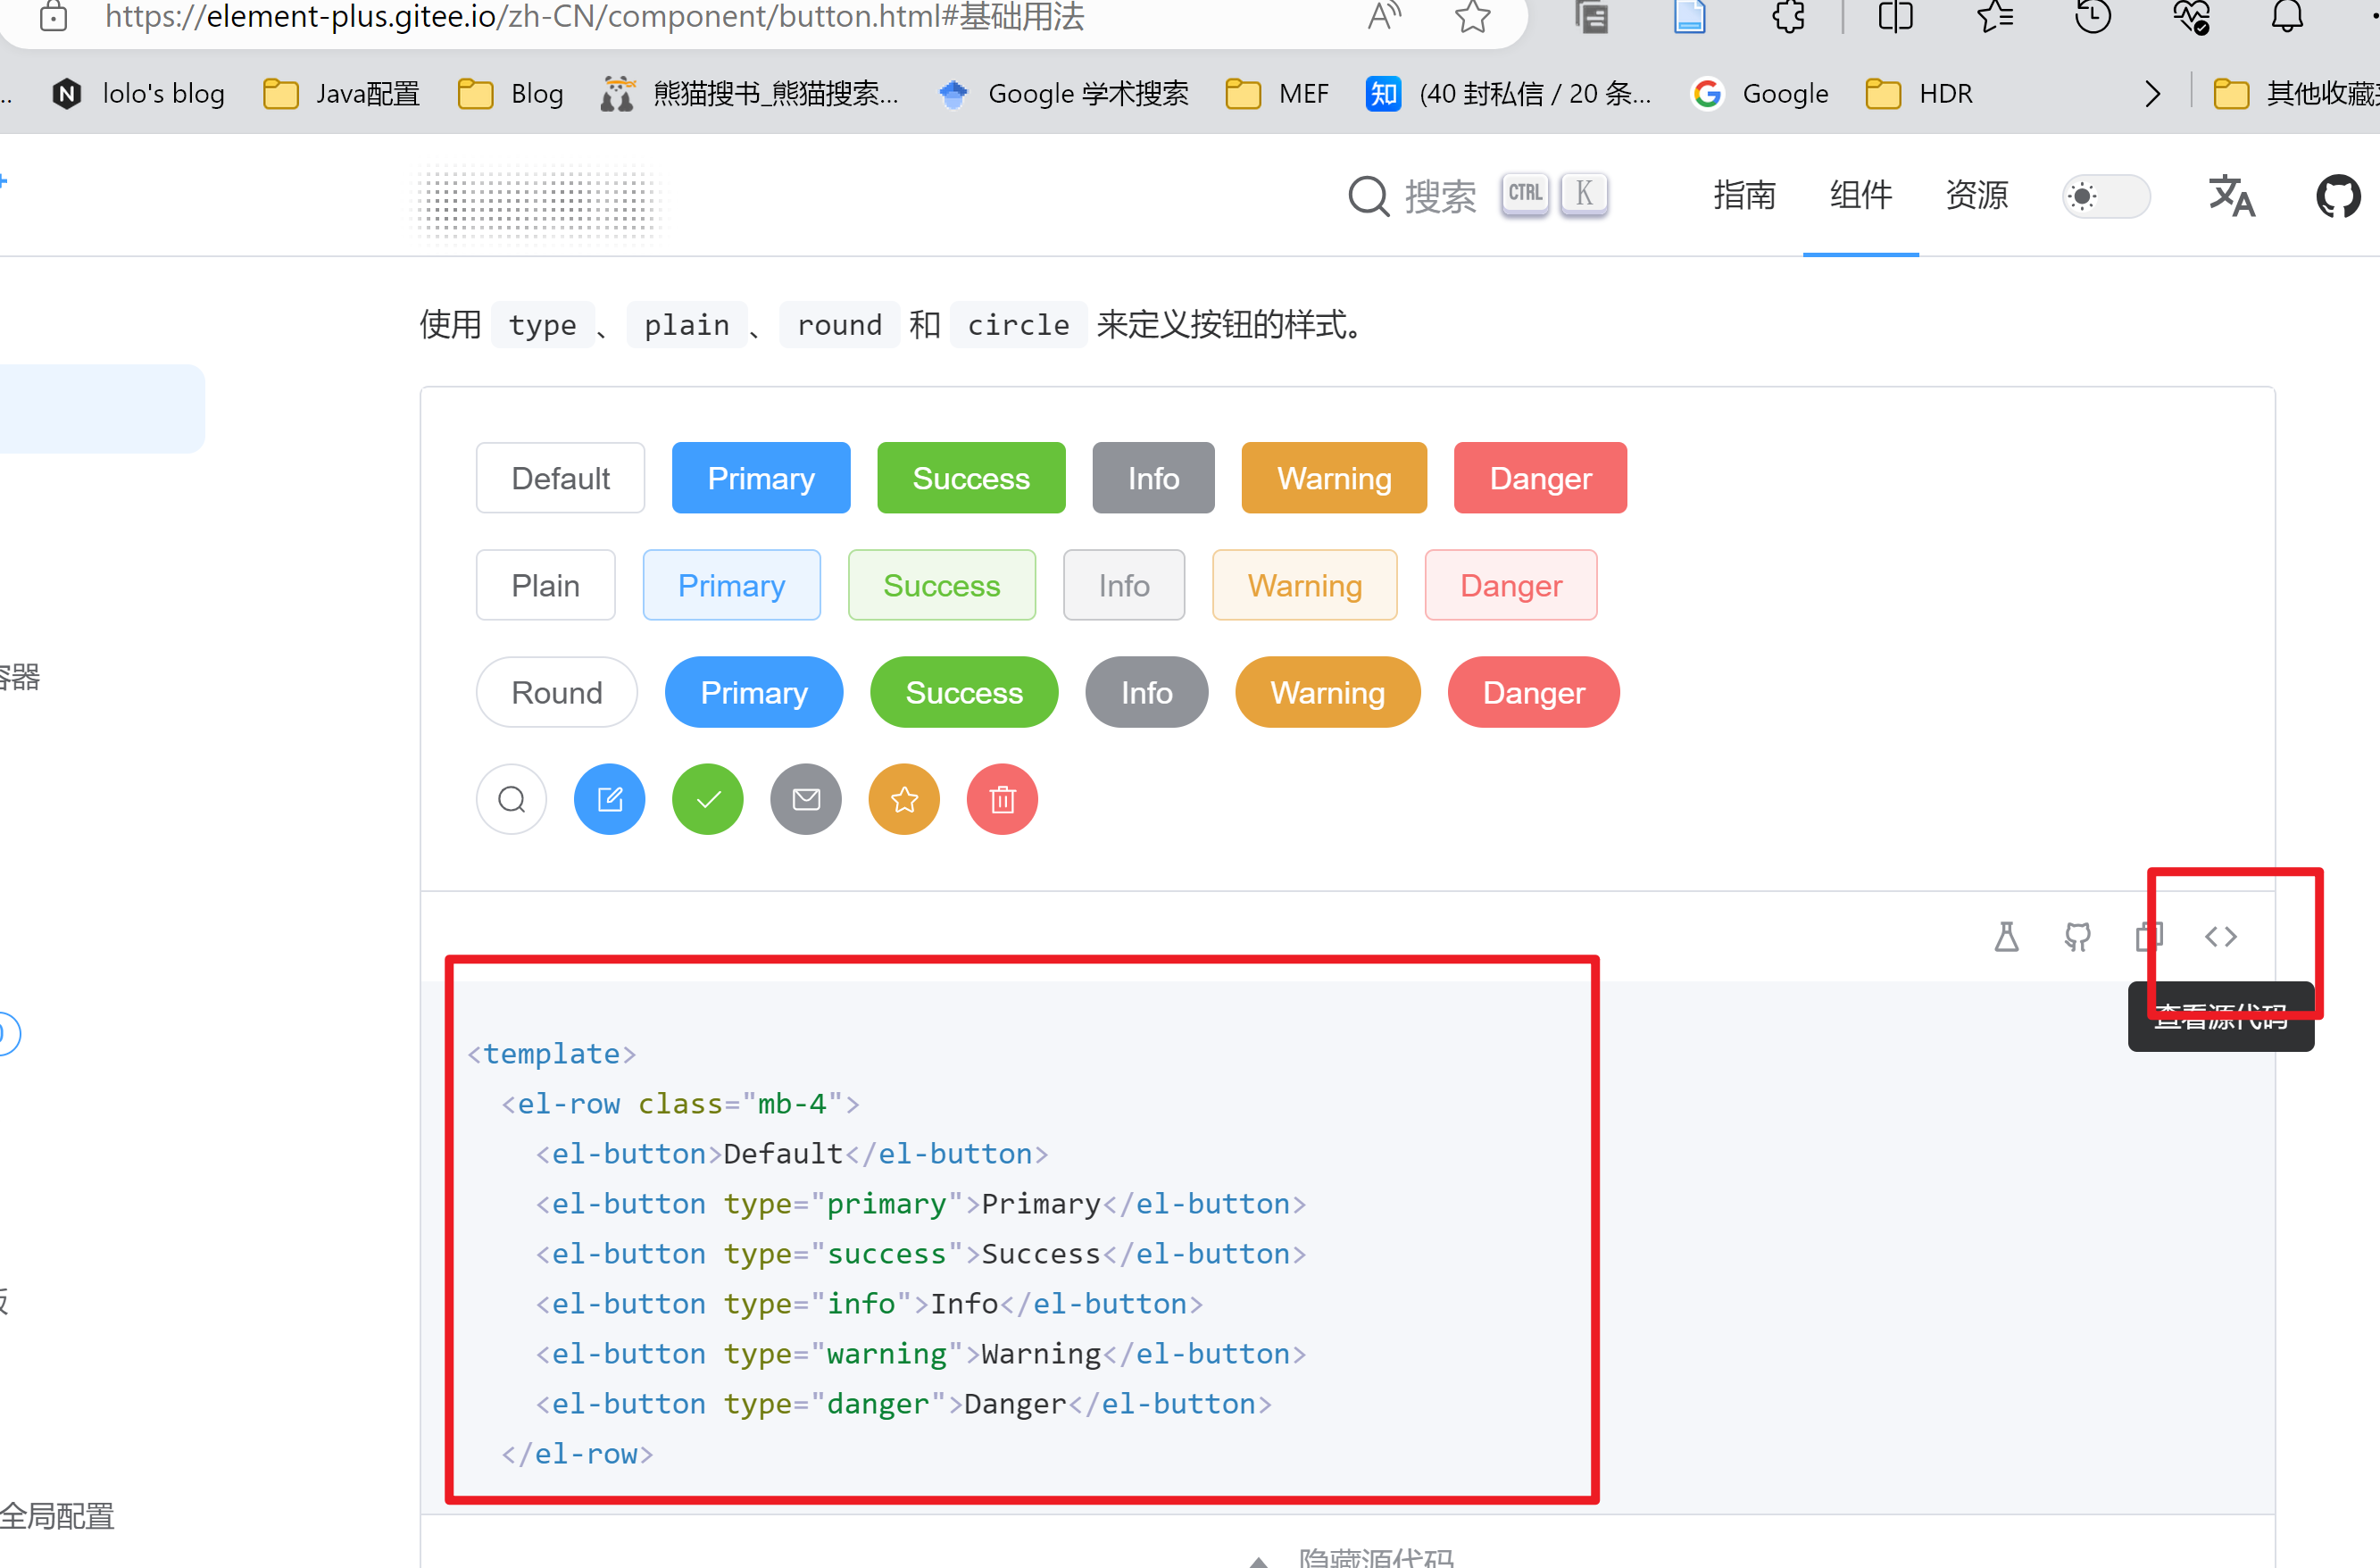
Task: Edit demo on GitHub icon
Action: click(x=2077, y=937)
